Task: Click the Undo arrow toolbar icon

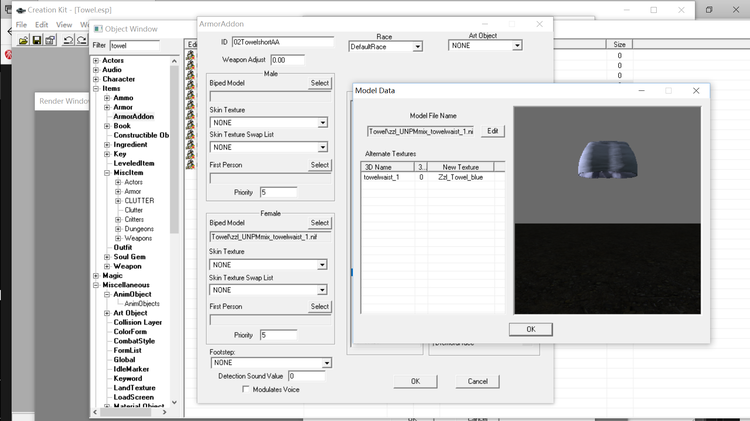Action: click(x=68, y=40)
